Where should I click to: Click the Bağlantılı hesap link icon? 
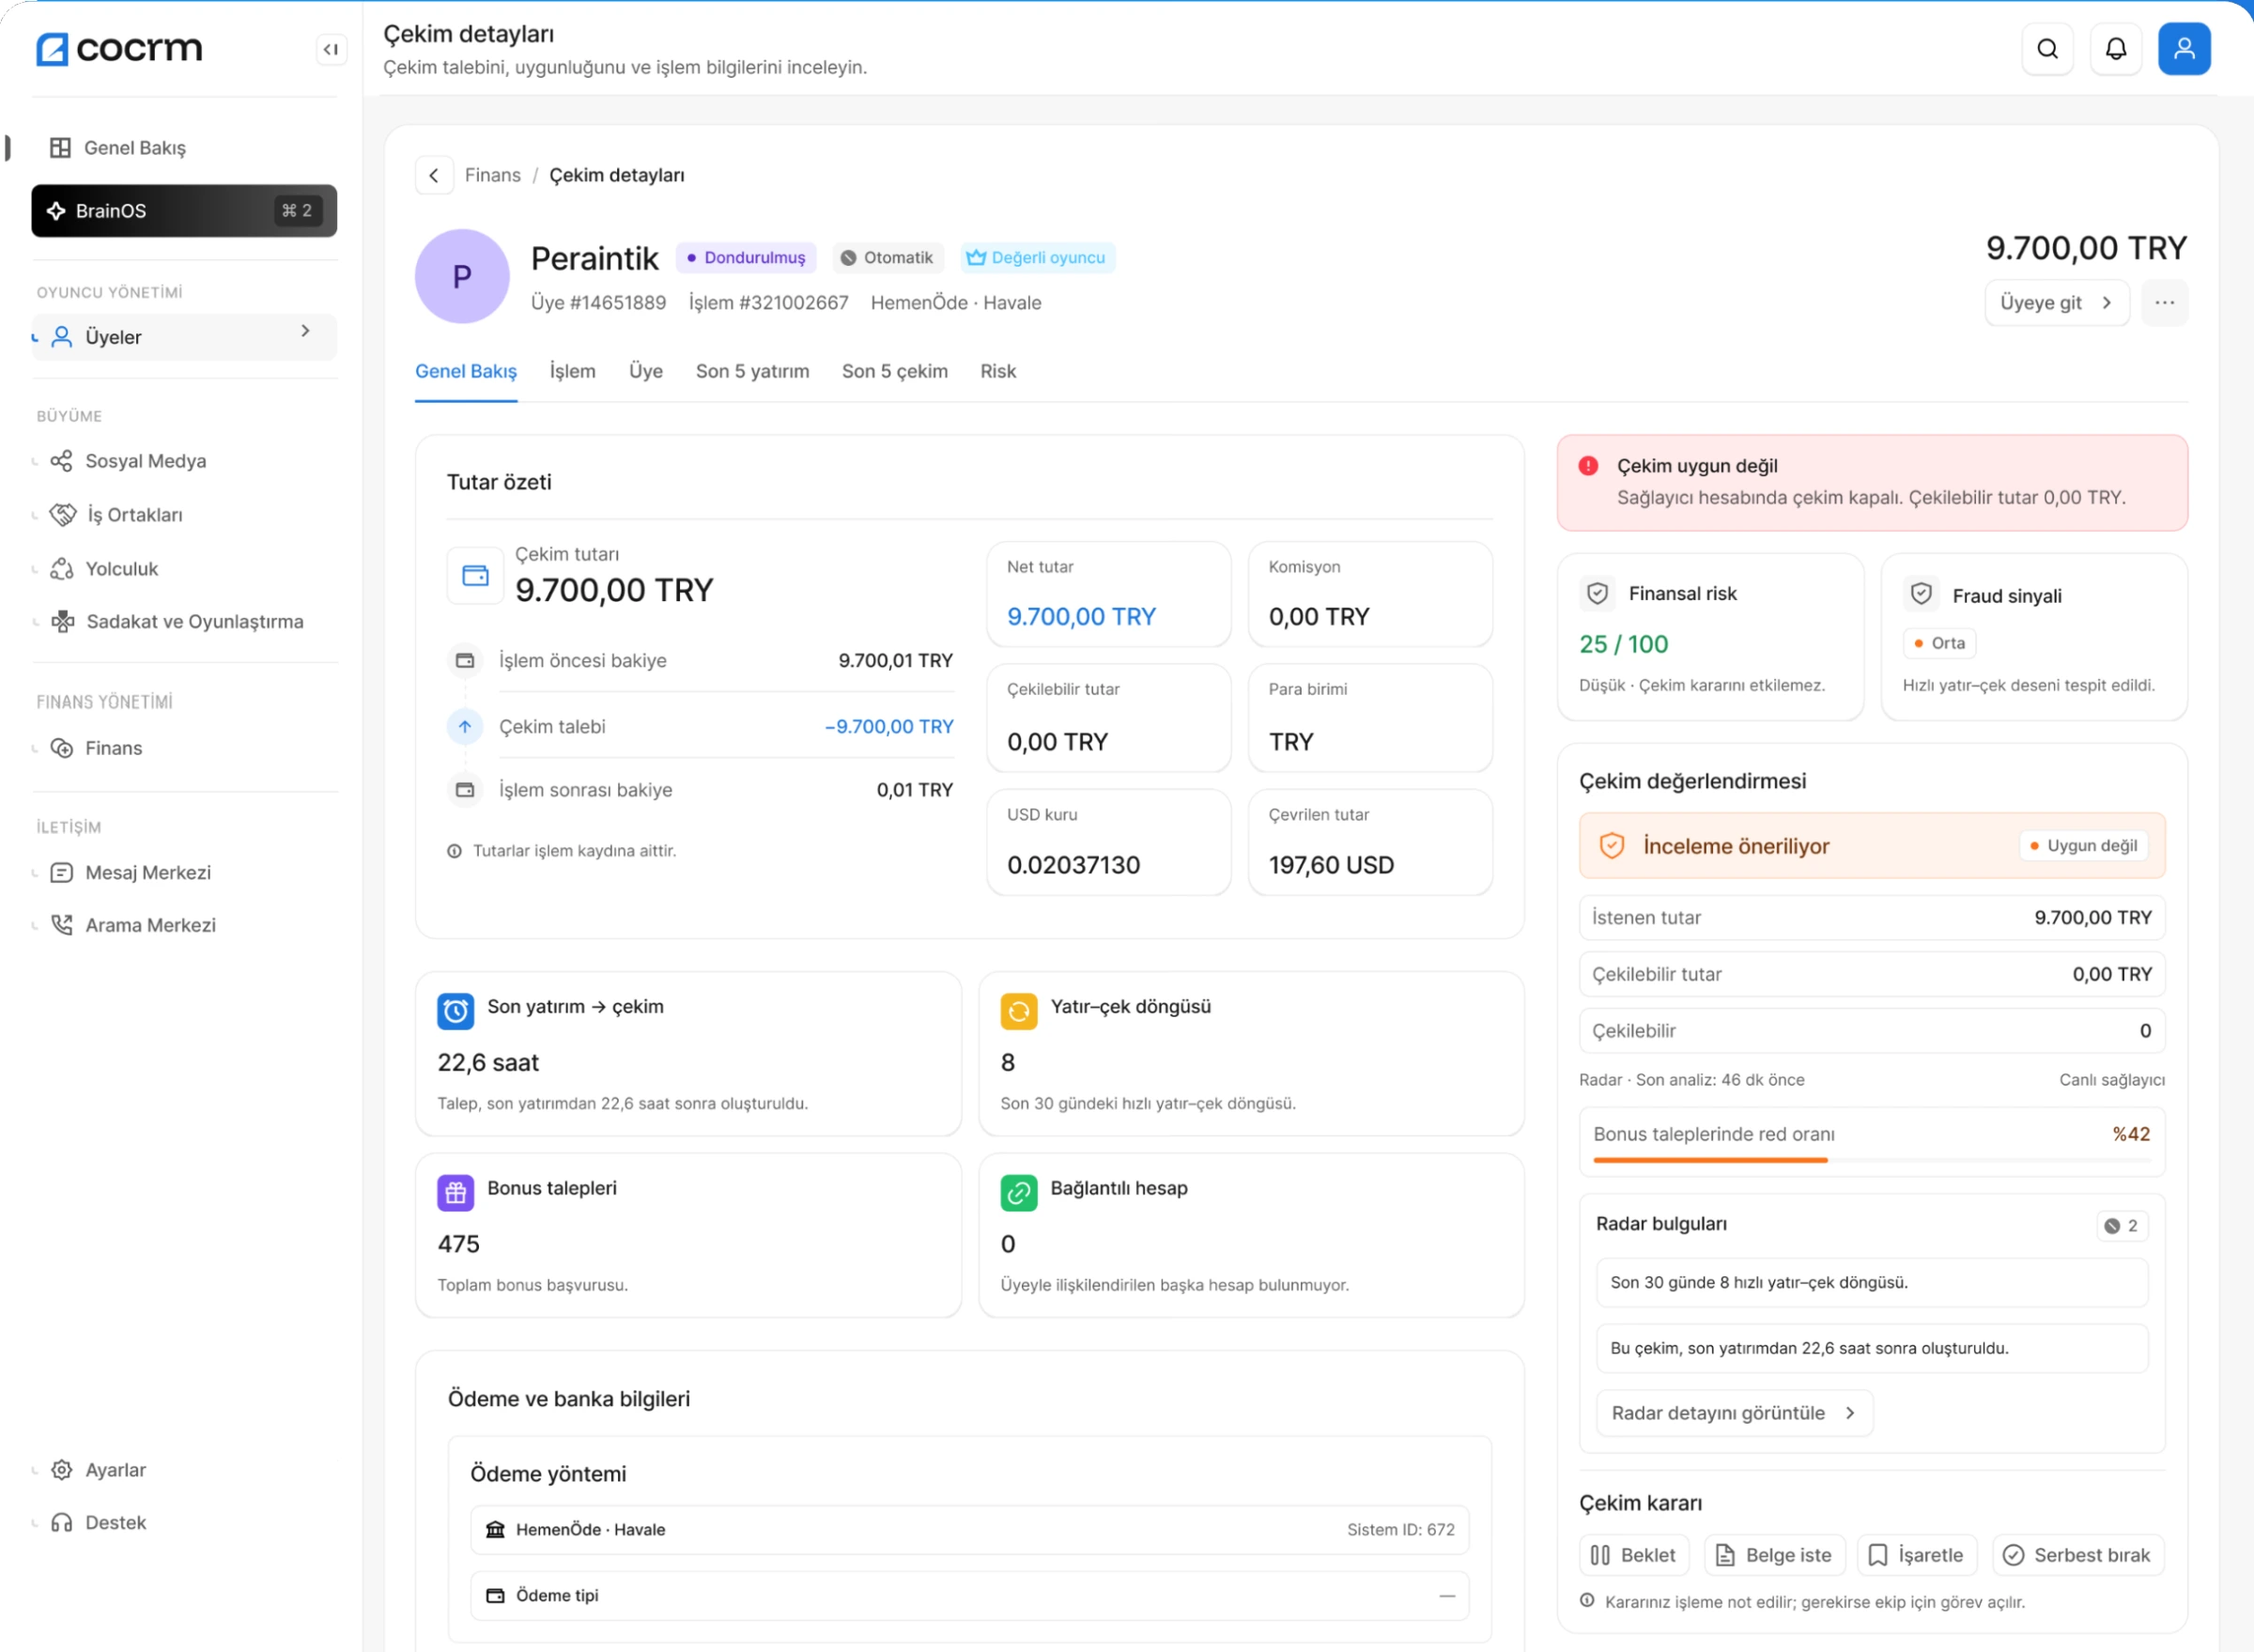coord(1019,1193)
